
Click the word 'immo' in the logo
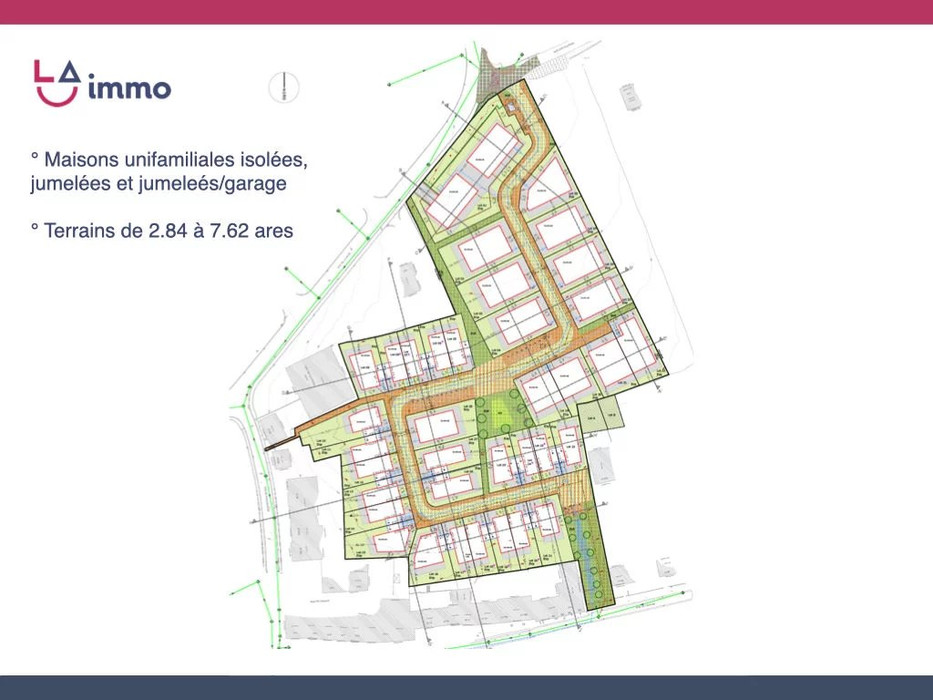click(x=129, y=88)
